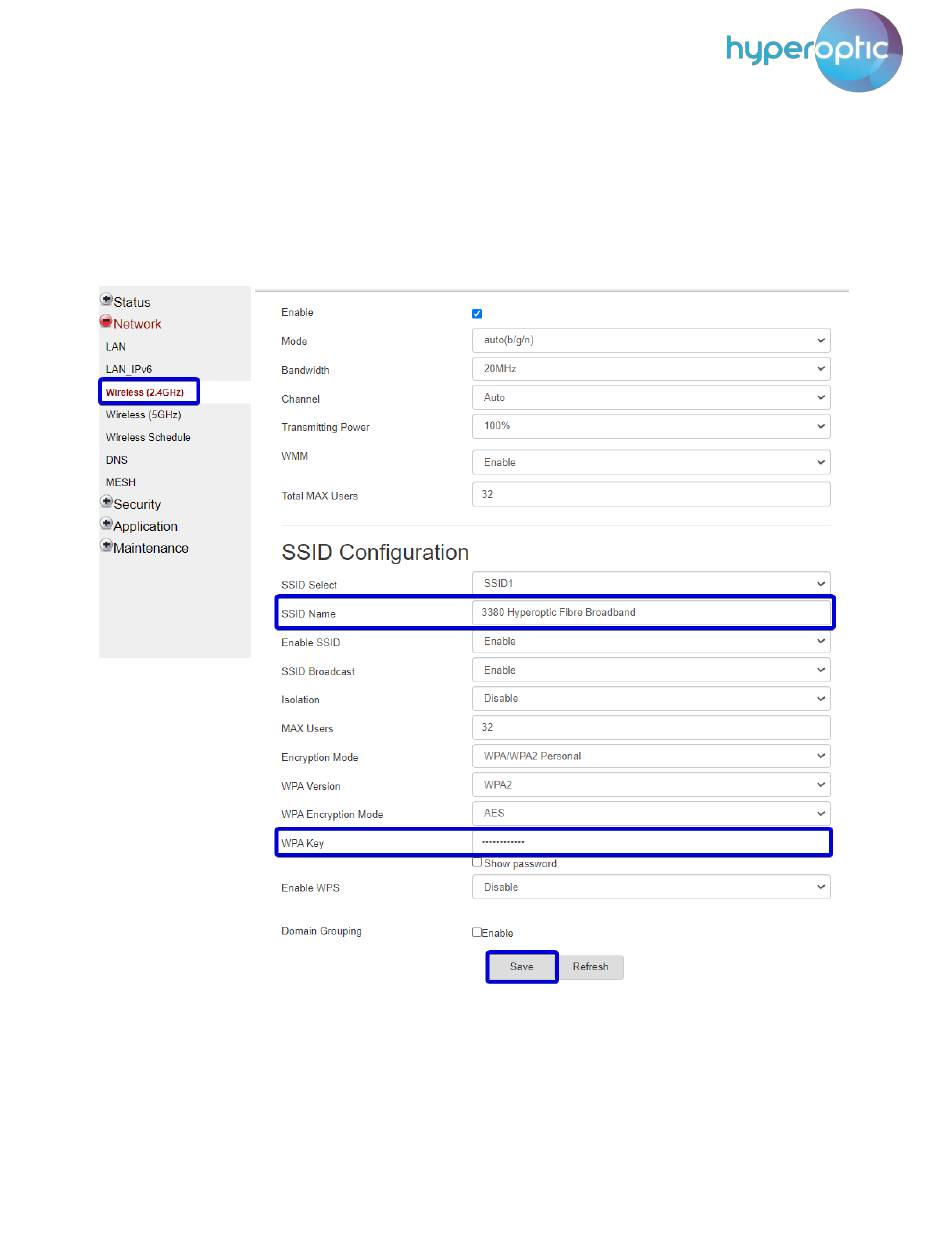The height and width of the screenshot is (1241, 950).
Task: Open the Mode auto(b/g/n) dropdown
Action: point(651,341)
